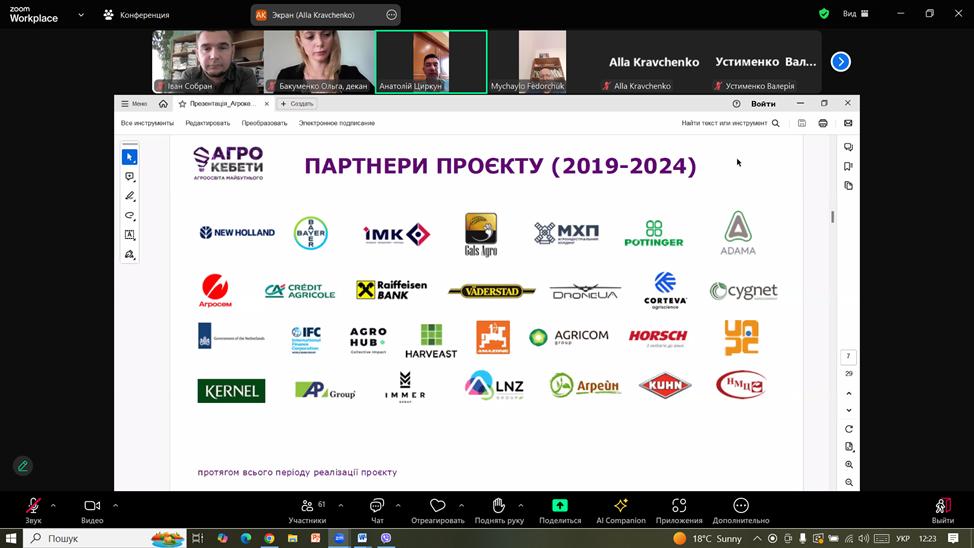Screen dimensions: 974x548
Task: Turn on camera with the Видео button
Action: tap(92, 511)
